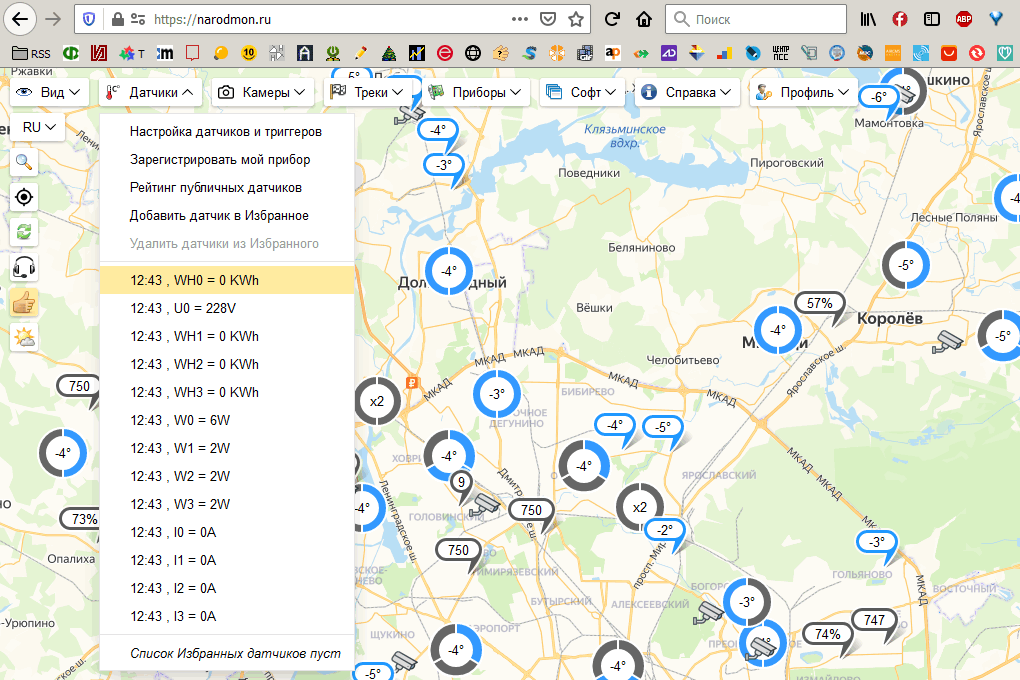Viewport: 1020px width, 680px height.
Task: Click the 750 marker near Тимирязевский
Action: [x=458, y=550]
